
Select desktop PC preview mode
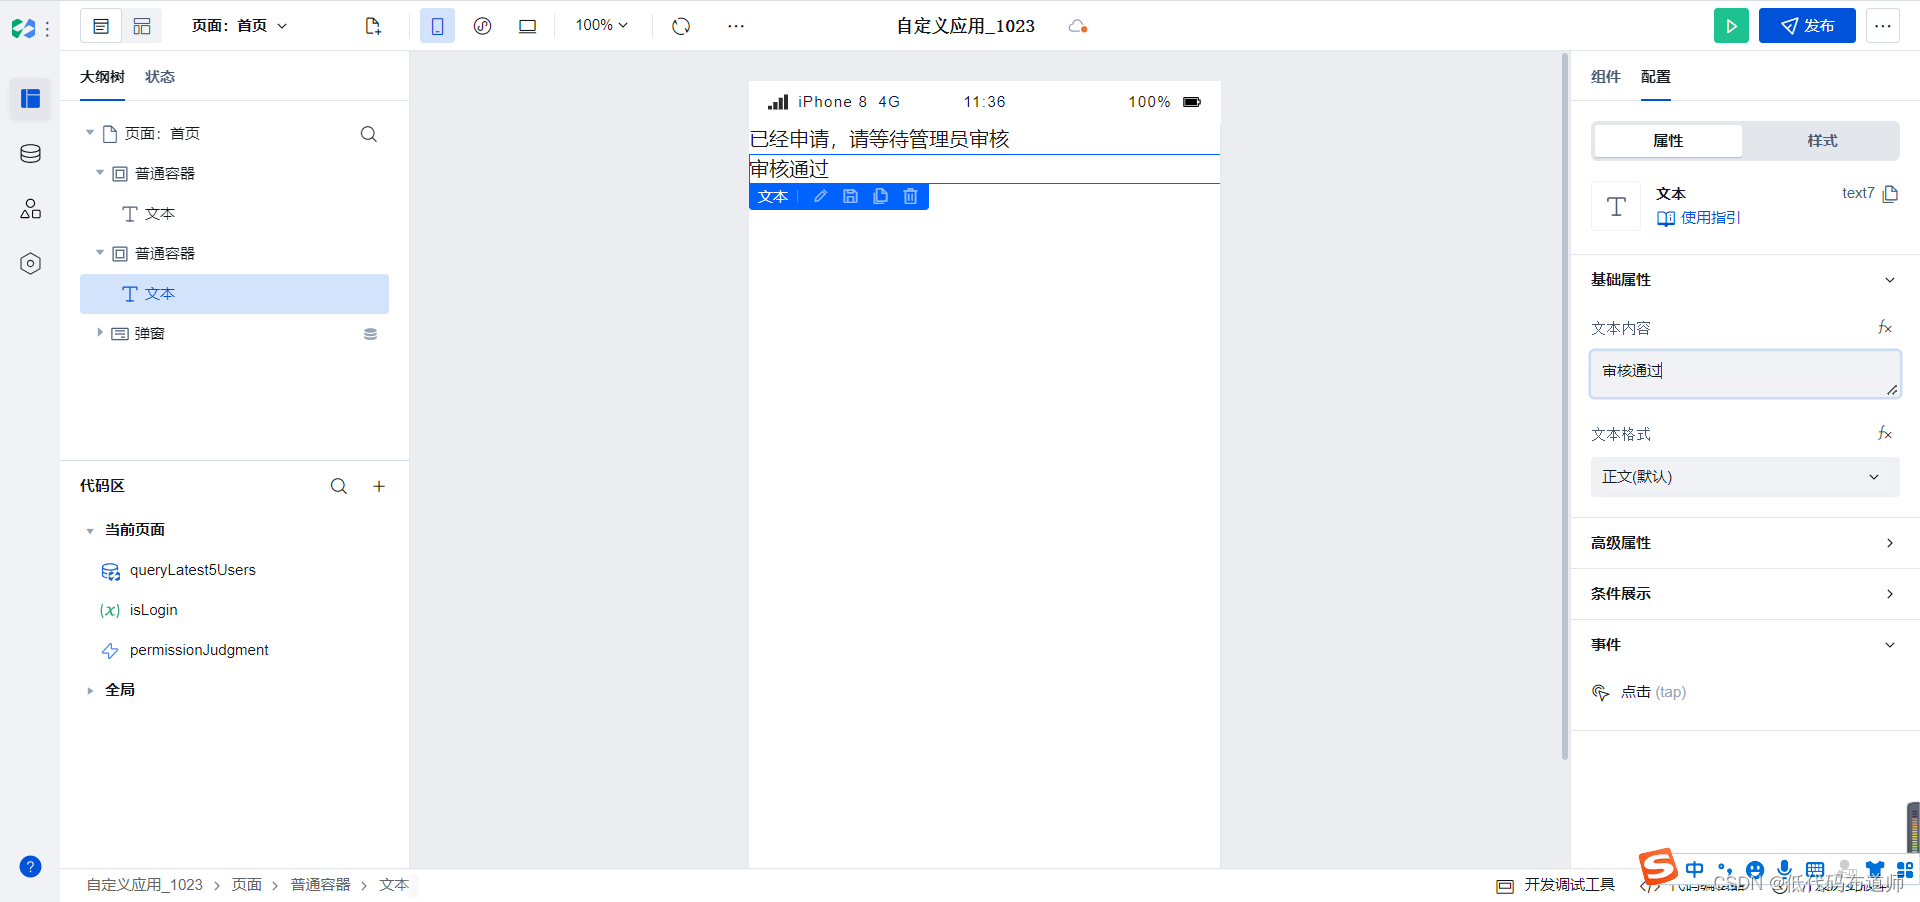527,26
